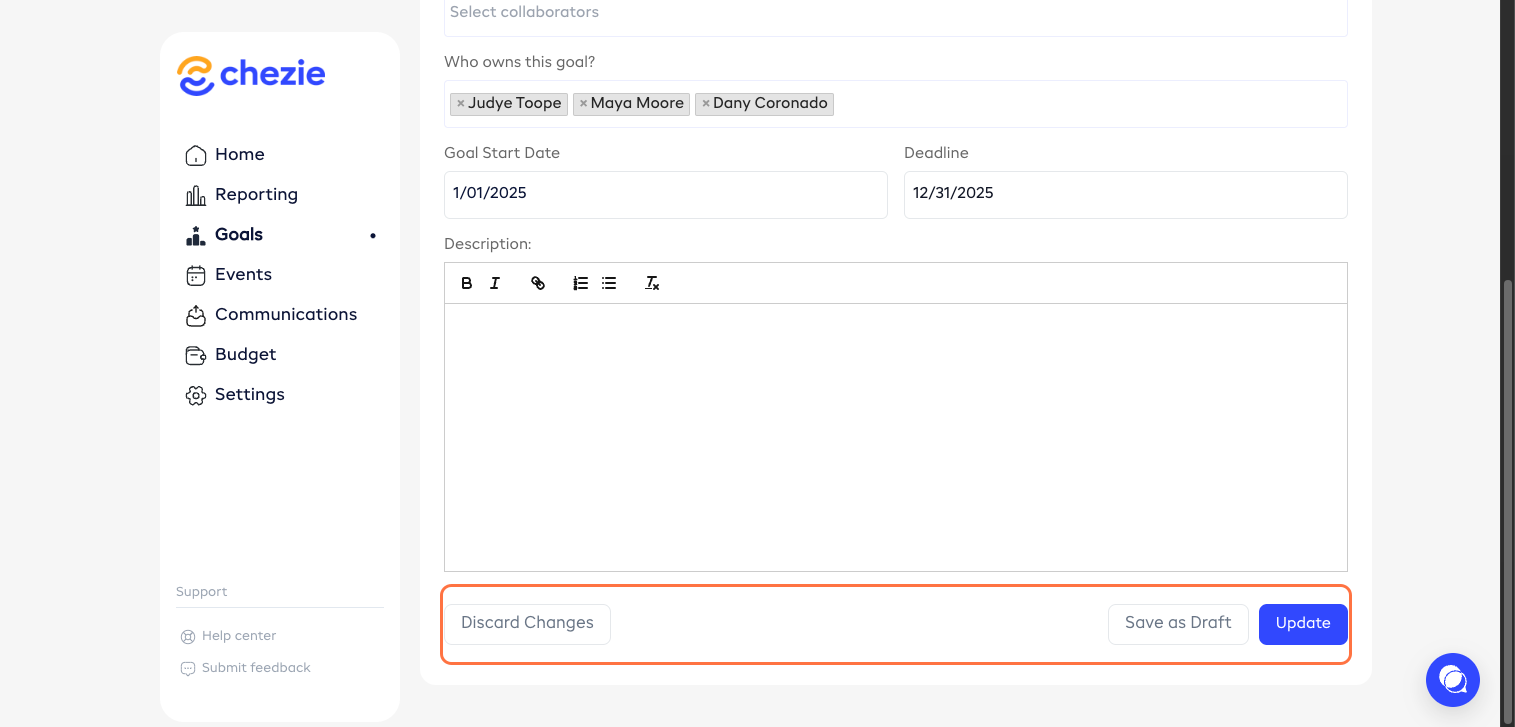Apply bulleted list formatting

609,284
